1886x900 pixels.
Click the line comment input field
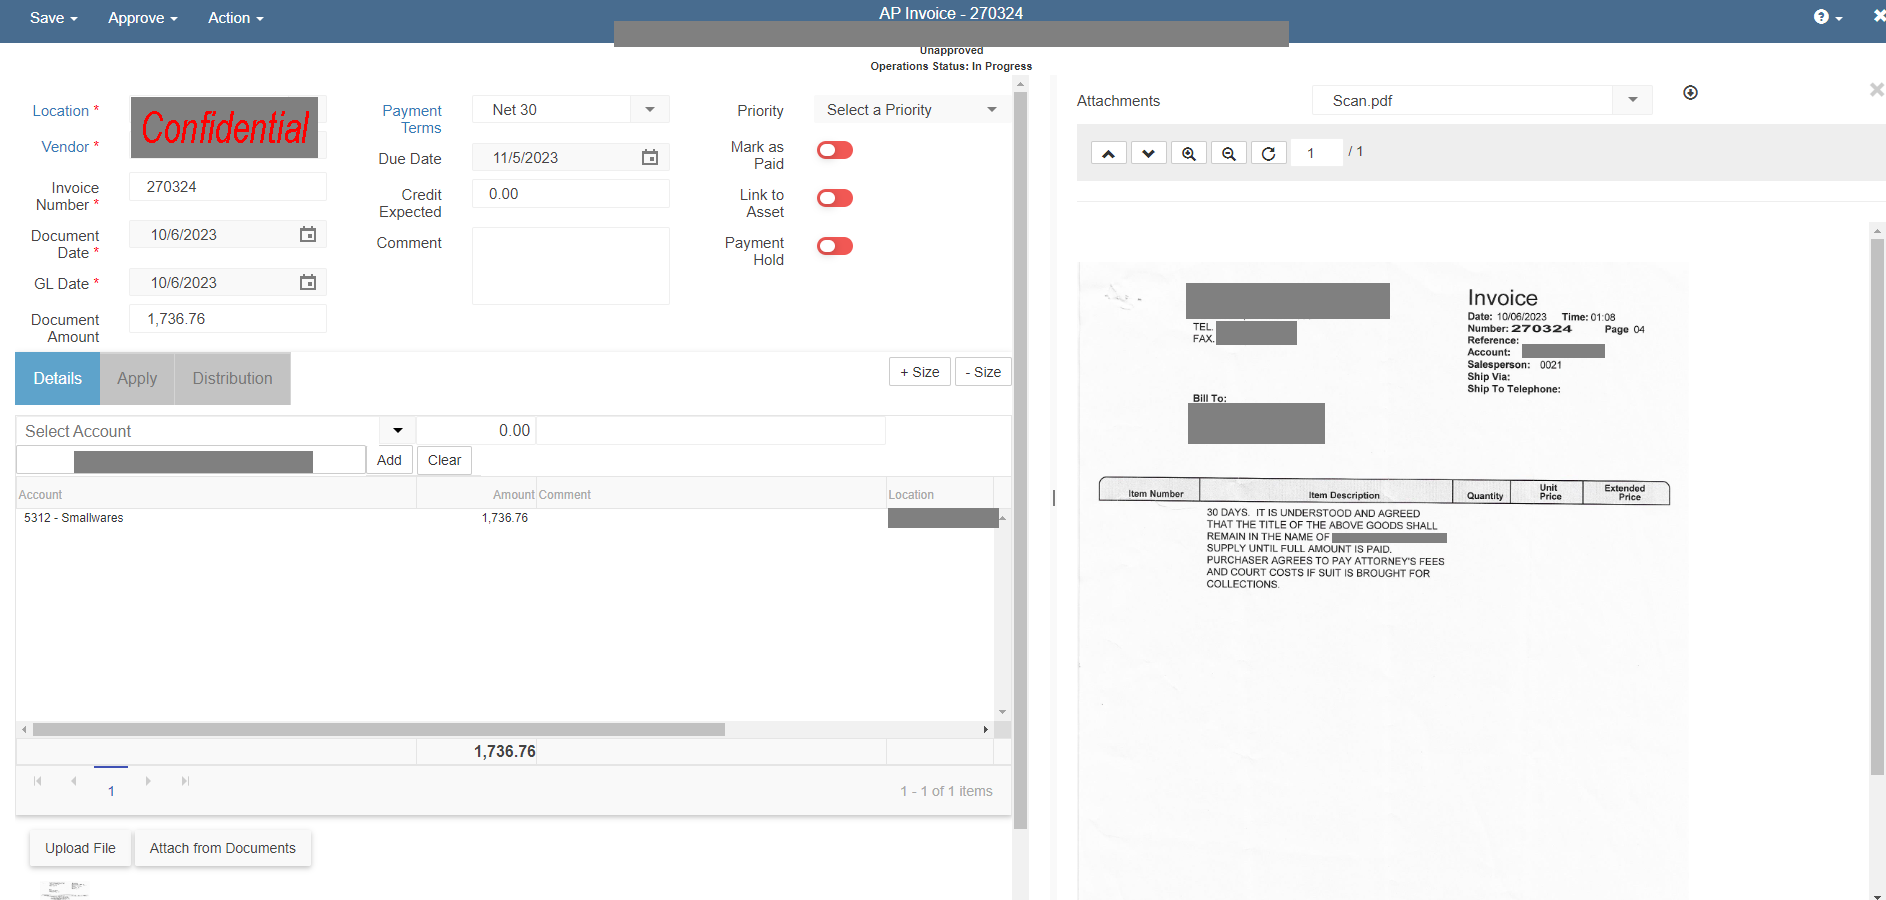point(711,431)
